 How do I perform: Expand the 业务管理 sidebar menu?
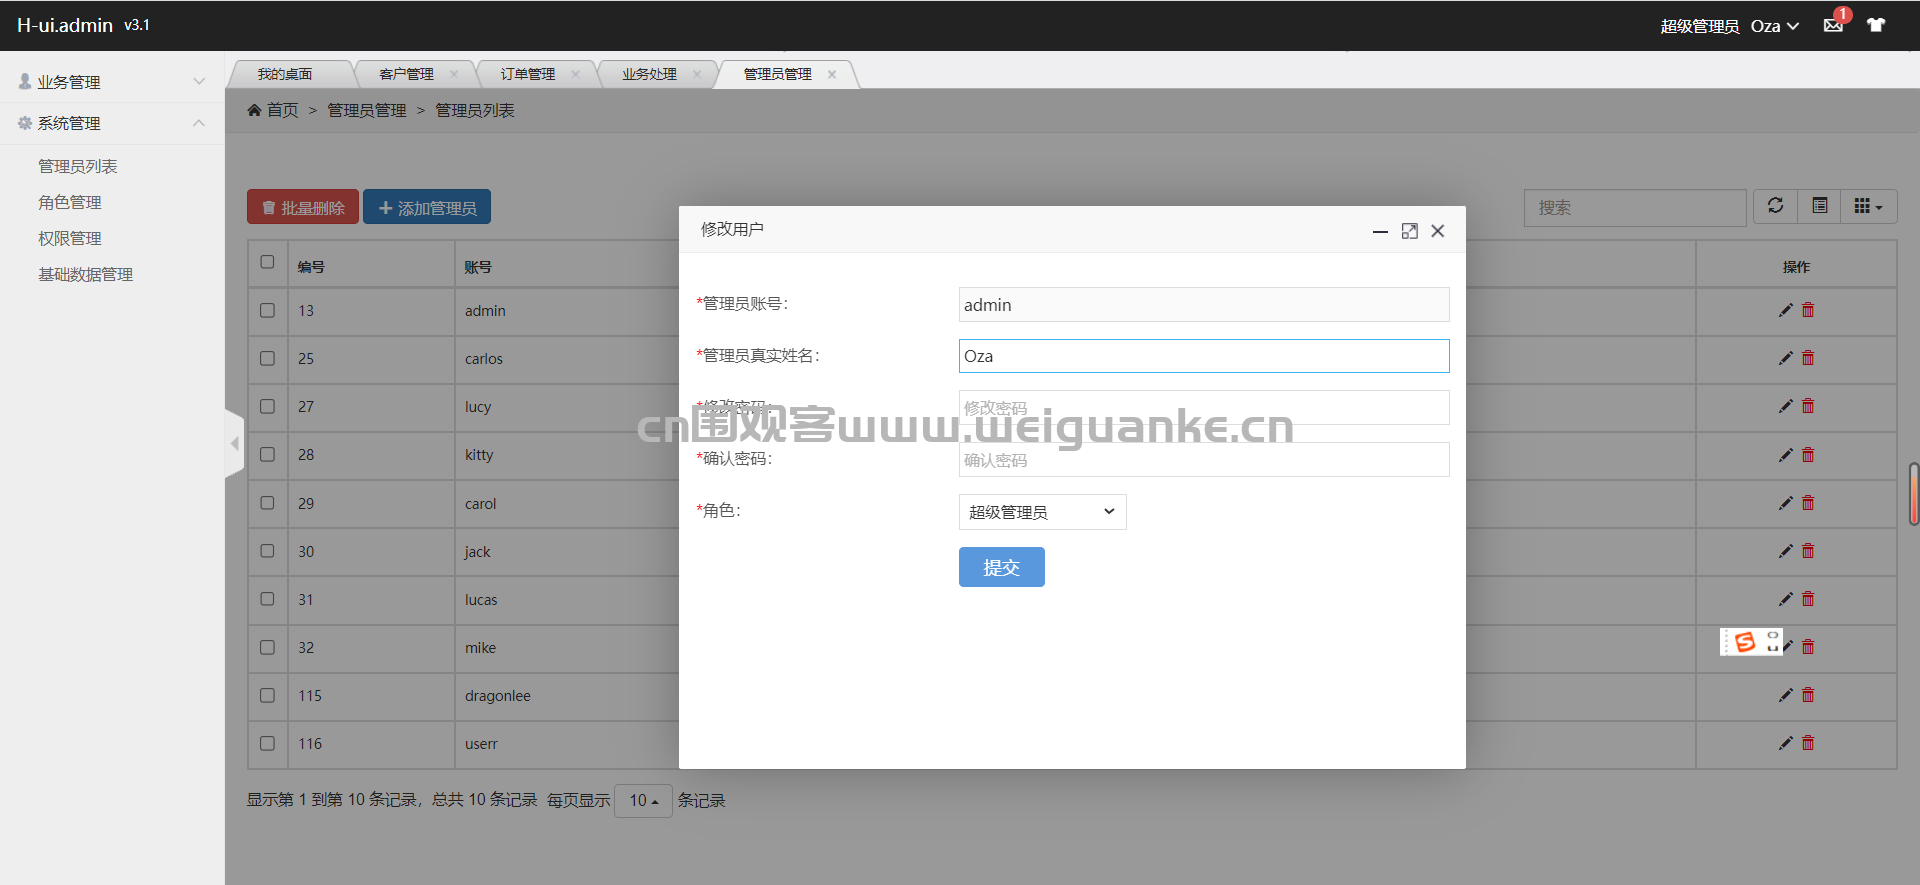pos(112,82)
